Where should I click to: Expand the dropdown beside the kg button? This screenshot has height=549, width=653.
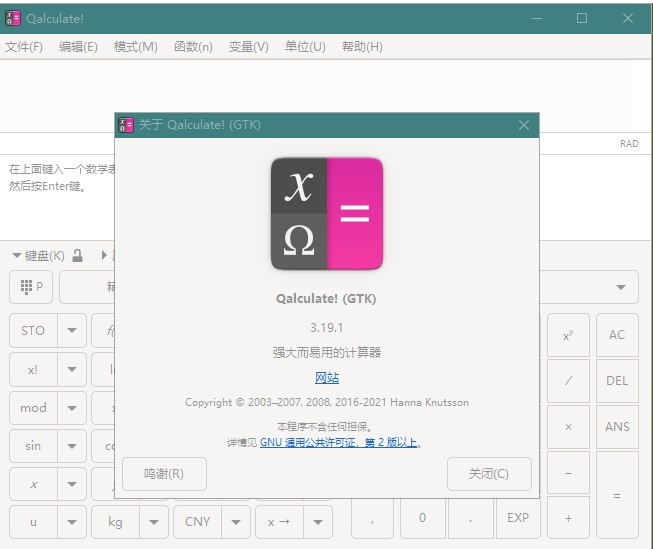point(153,521)
